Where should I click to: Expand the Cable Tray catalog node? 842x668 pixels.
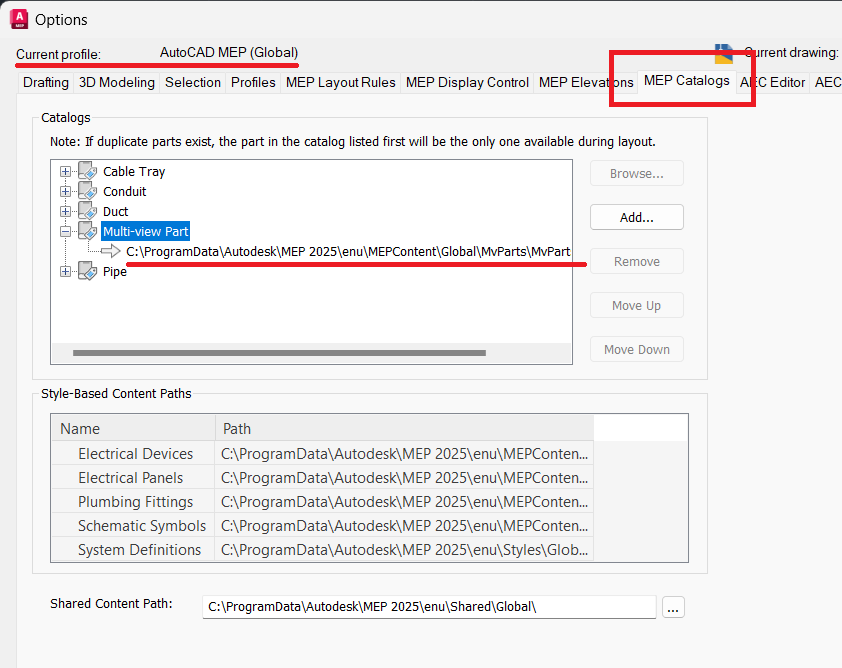65,171
